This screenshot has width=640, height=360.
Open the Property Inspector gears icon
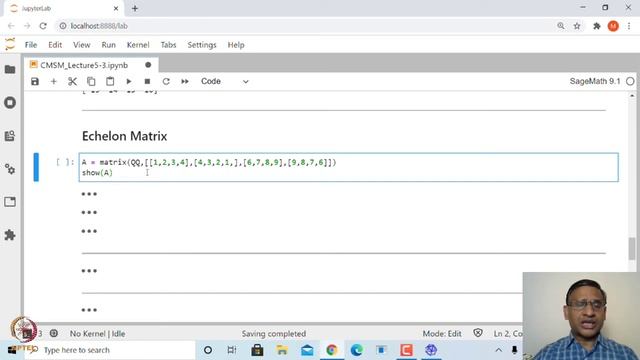pos(10,169)
